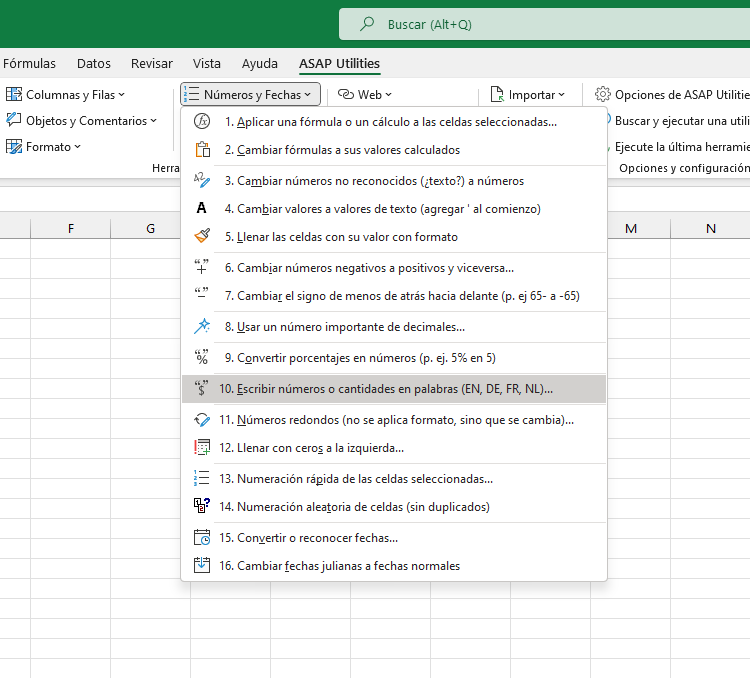Choose Aplicar una fórmula o un cálculo
Screen dimensions: 750x678
(x=394, y=122)
